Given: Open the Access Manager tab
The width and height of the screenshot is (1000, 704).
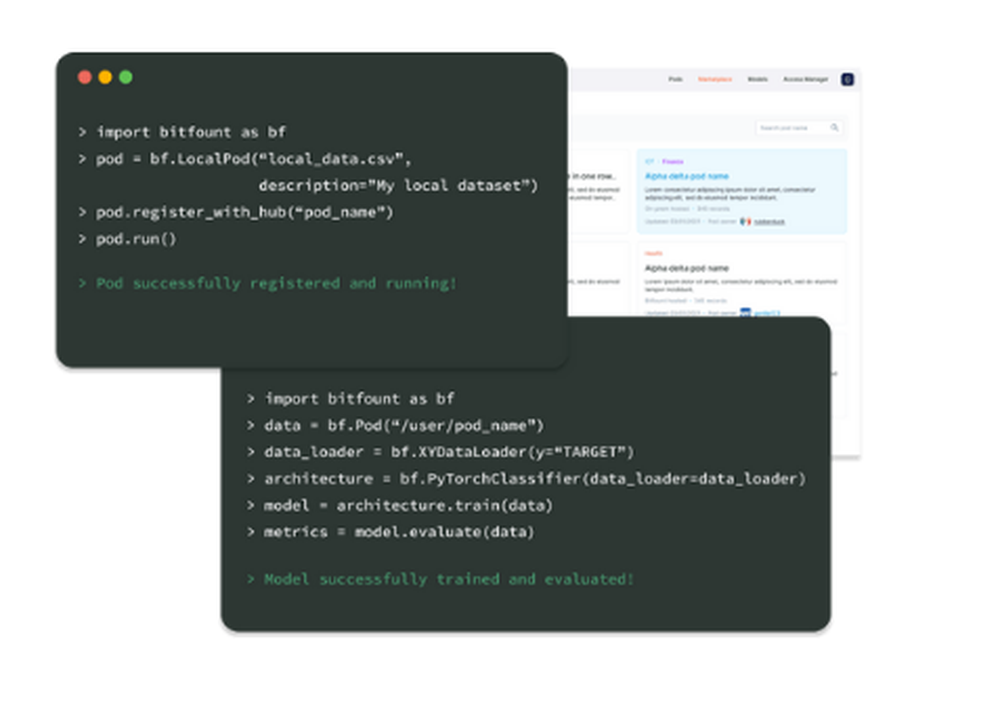Looking at the screenshot, I should tap(805, 79).
